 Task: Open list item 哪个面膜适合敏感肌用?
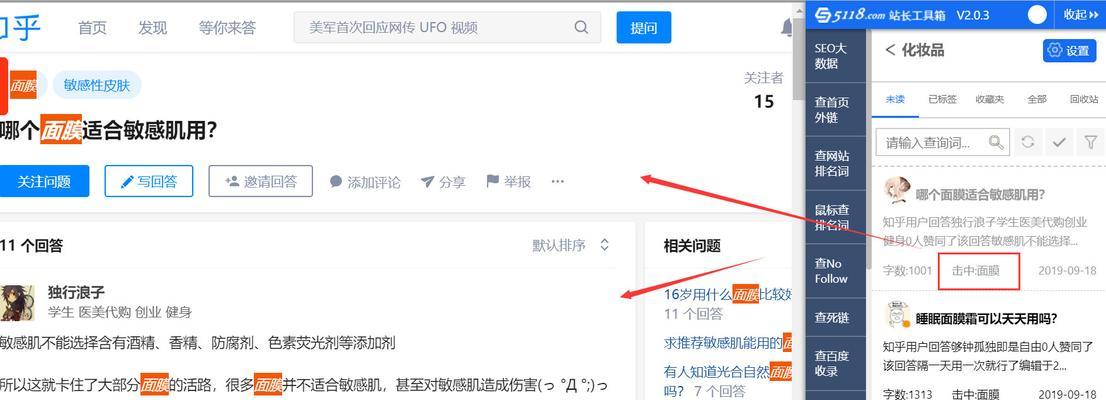coord(980,194)
